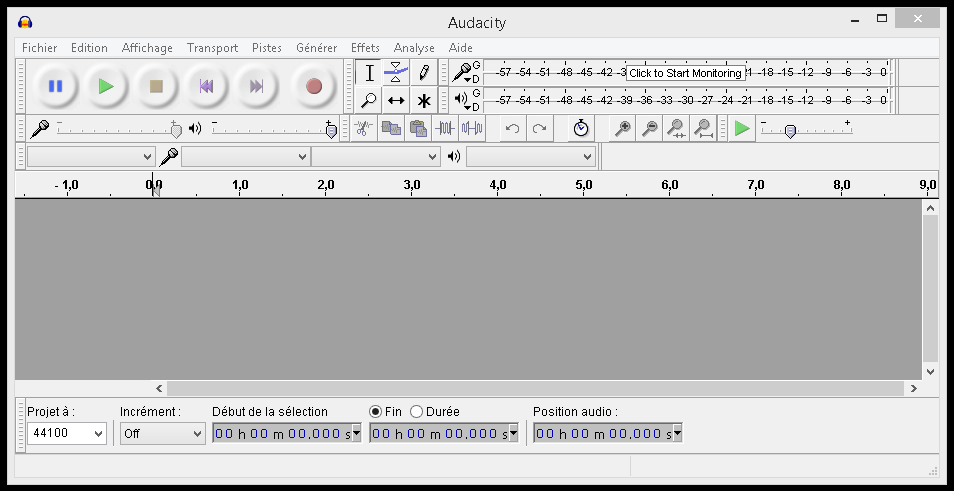
Task: Click the Zoom Out magnifier icon
Action: [650, 128]
